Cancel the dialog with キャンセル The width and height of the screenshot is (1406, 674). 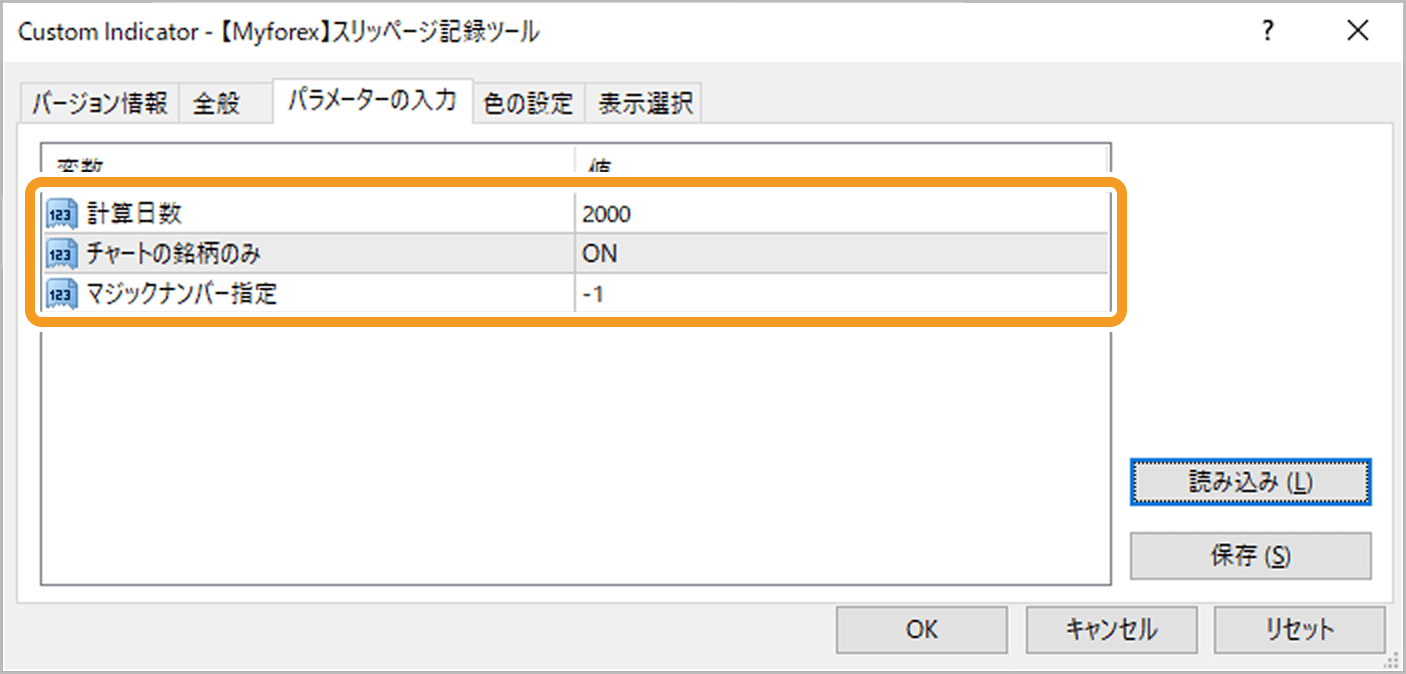[x=1111, y=630]
